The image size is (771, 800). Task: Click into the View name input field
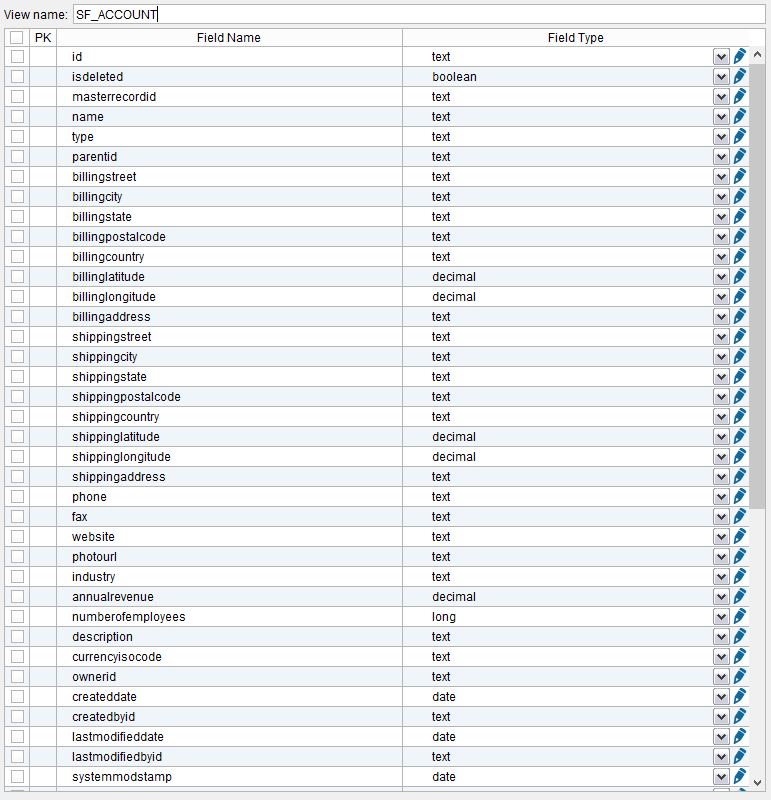(419, 14)
